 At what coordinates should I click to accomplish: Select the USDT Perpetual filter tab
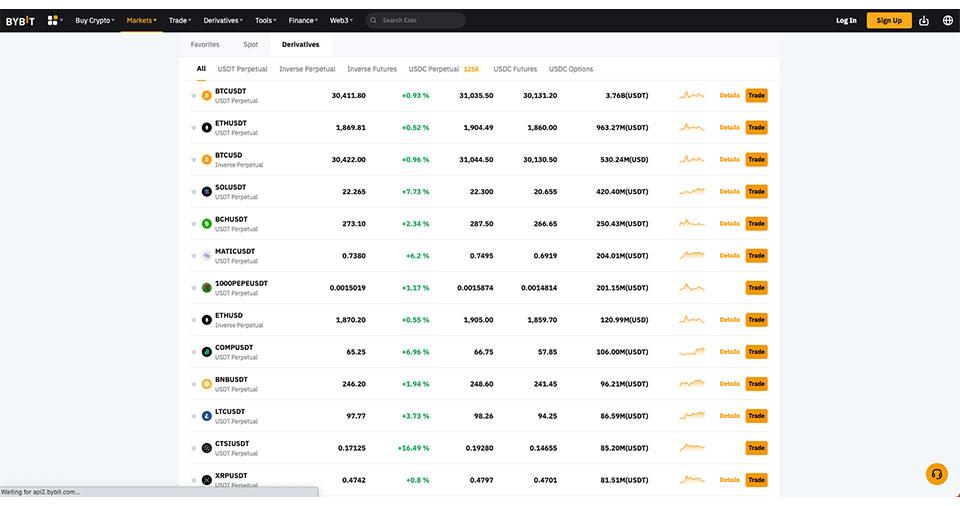point(242,69)
